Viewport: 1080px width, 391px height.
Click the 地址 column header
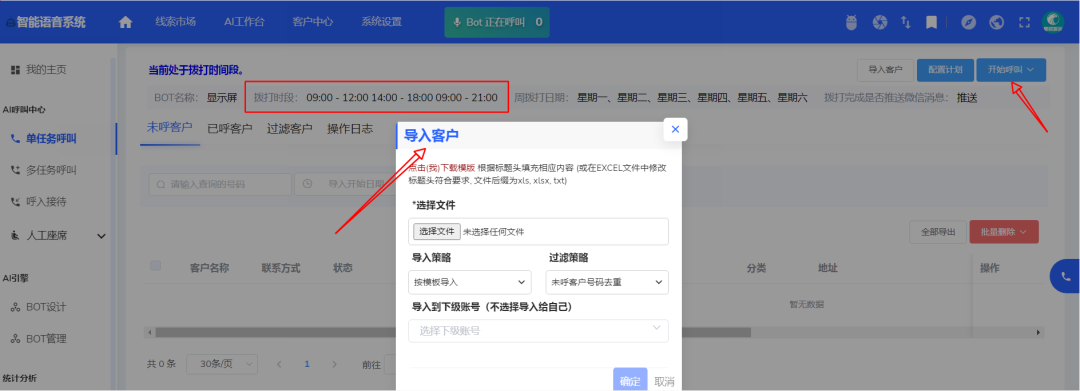[x=828, y=268]
